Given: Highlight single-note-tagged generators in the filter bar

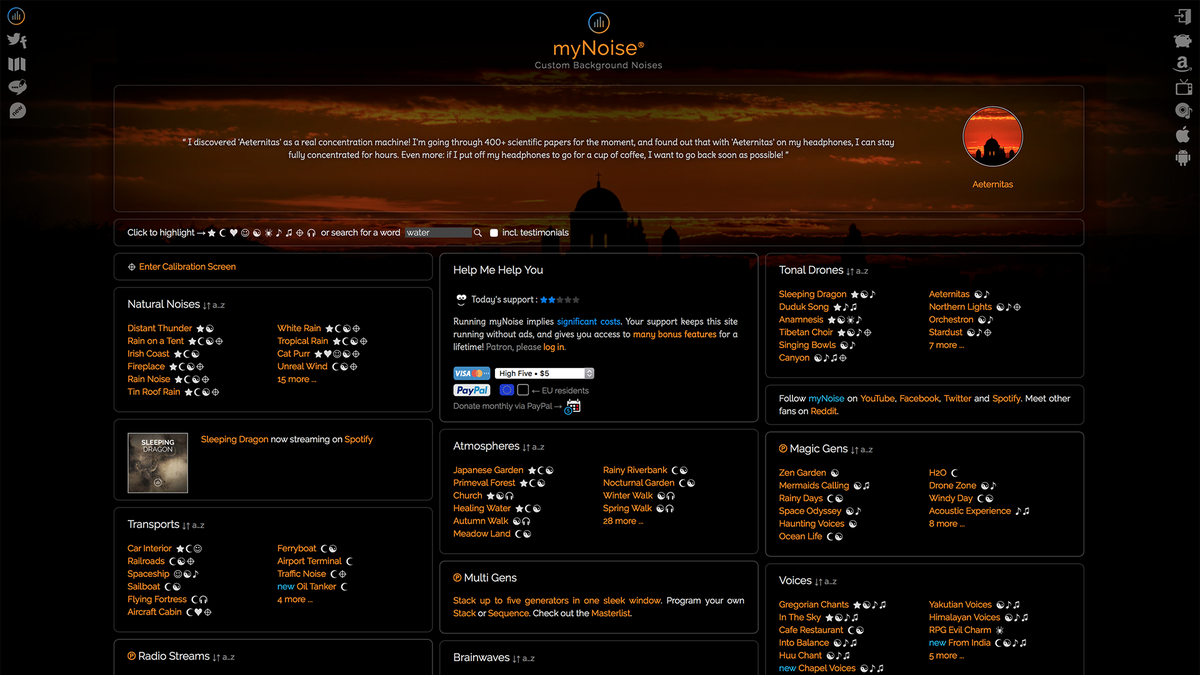Looking at the screenshot, I should (278, 232).
